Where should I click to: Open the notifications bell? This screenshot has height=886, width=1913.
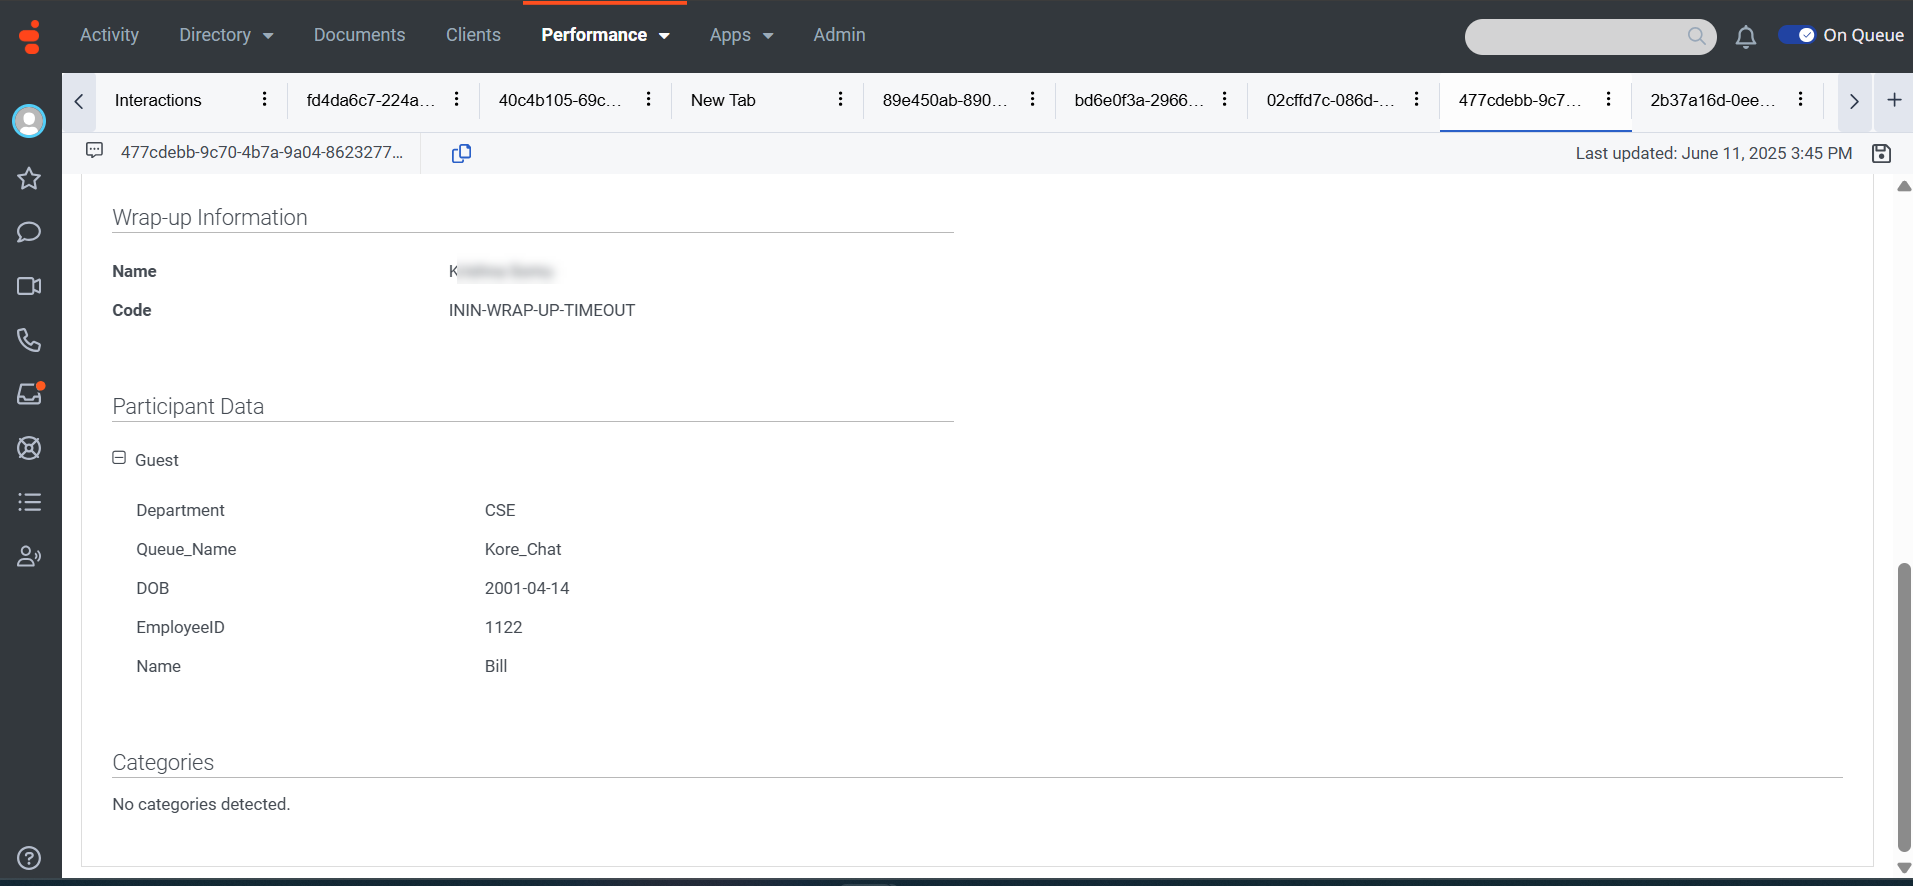1745,37
